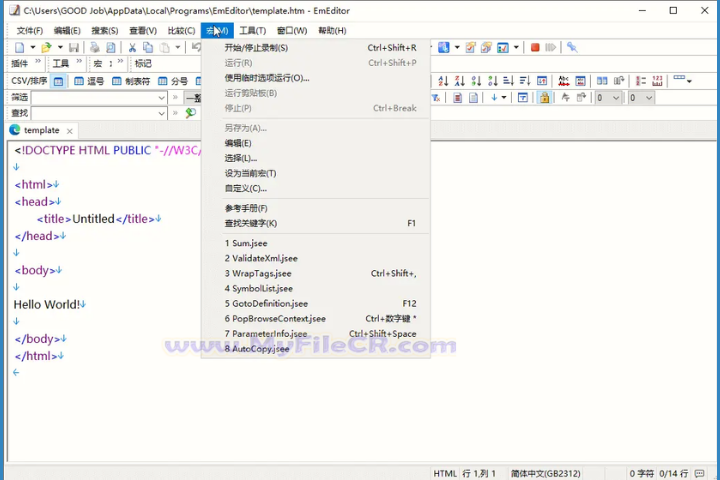Switch to comma-separated mode 逗号
Screen dimensions: 720x480
[x=89, y=82]
